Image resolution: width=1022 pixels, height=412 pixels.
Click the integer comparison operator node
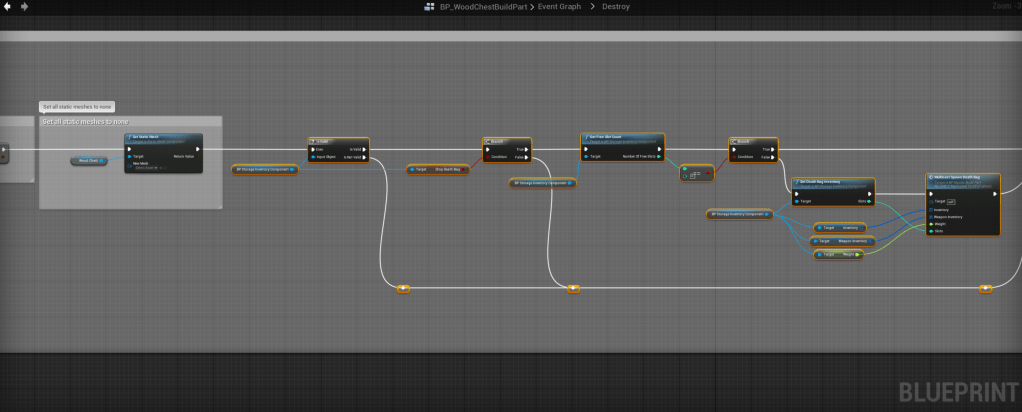[x=696, y=173]
